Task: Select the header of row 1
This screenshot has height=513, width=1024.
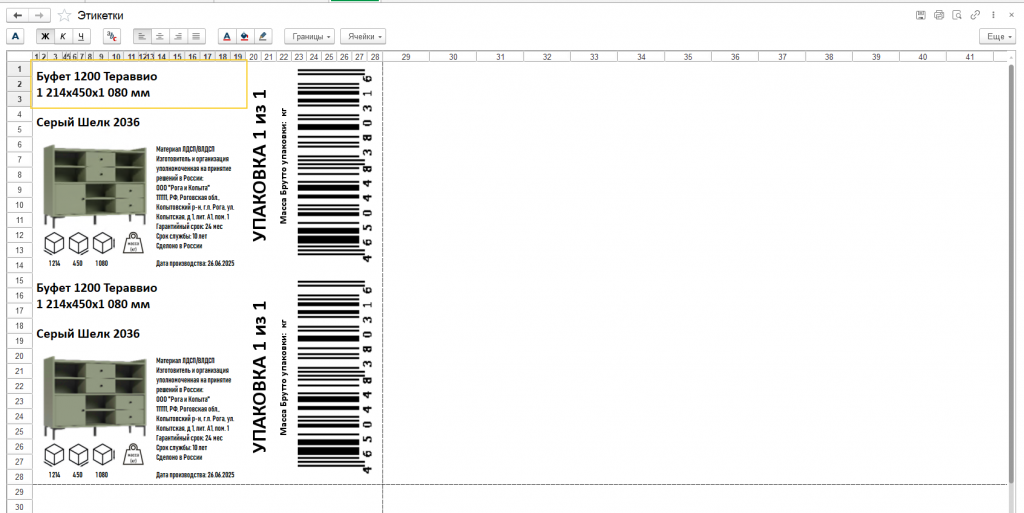Action: click(x=19, y=69)
